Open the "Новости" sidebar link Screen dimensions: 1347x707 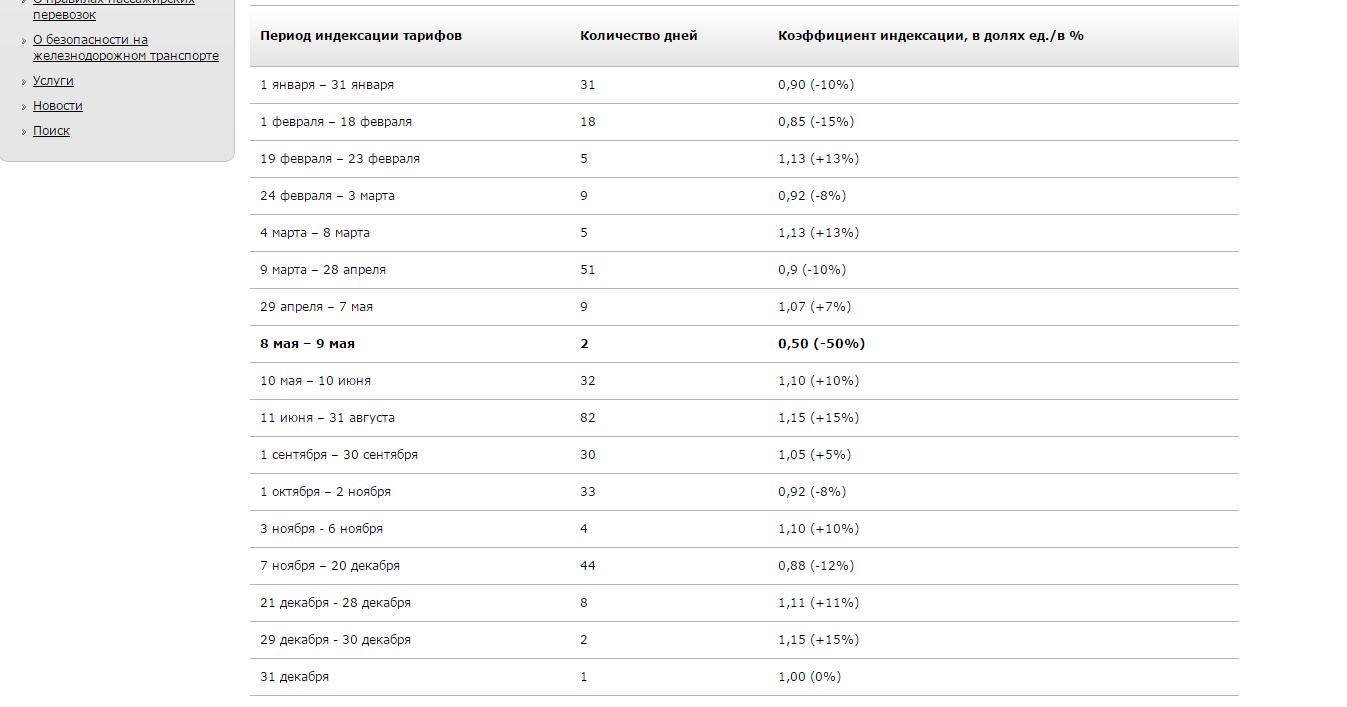[58, 106]
